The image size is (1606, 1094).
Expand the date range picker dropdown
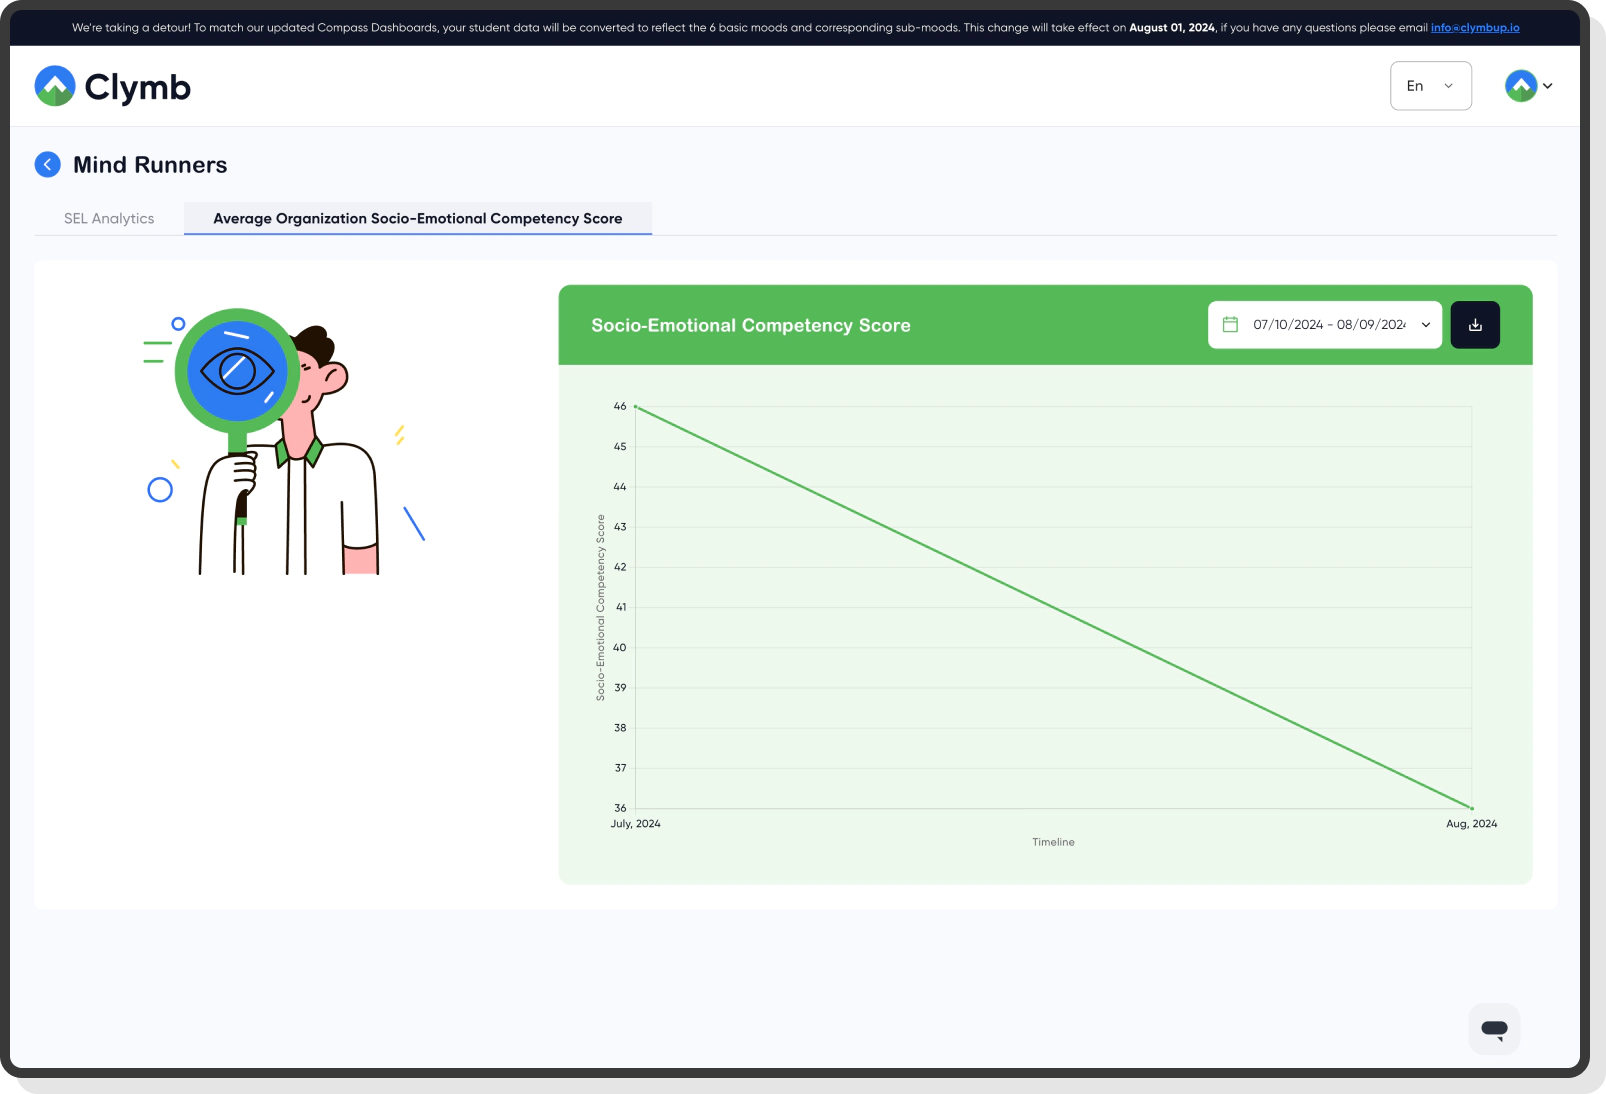click(x=1424, y=324)
